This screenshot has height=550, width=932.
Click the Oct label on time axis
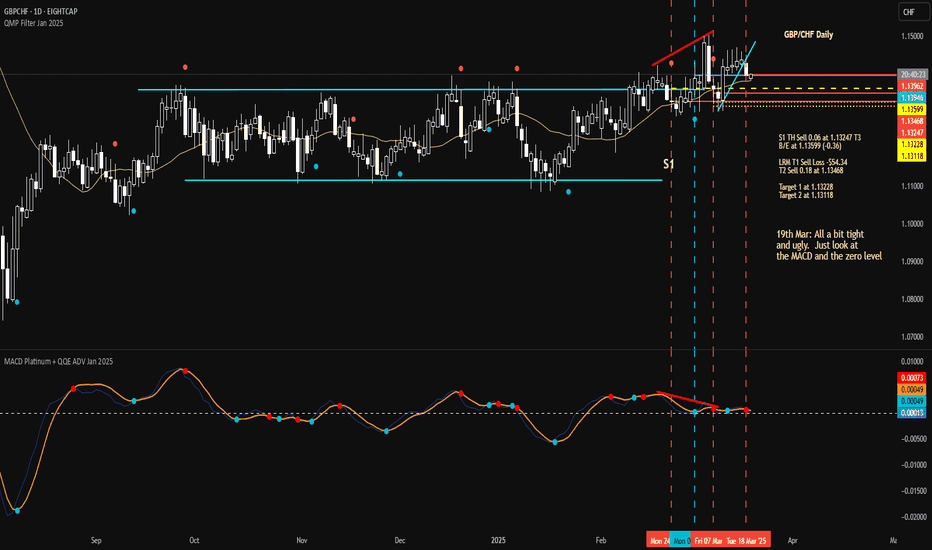point(194,540)
